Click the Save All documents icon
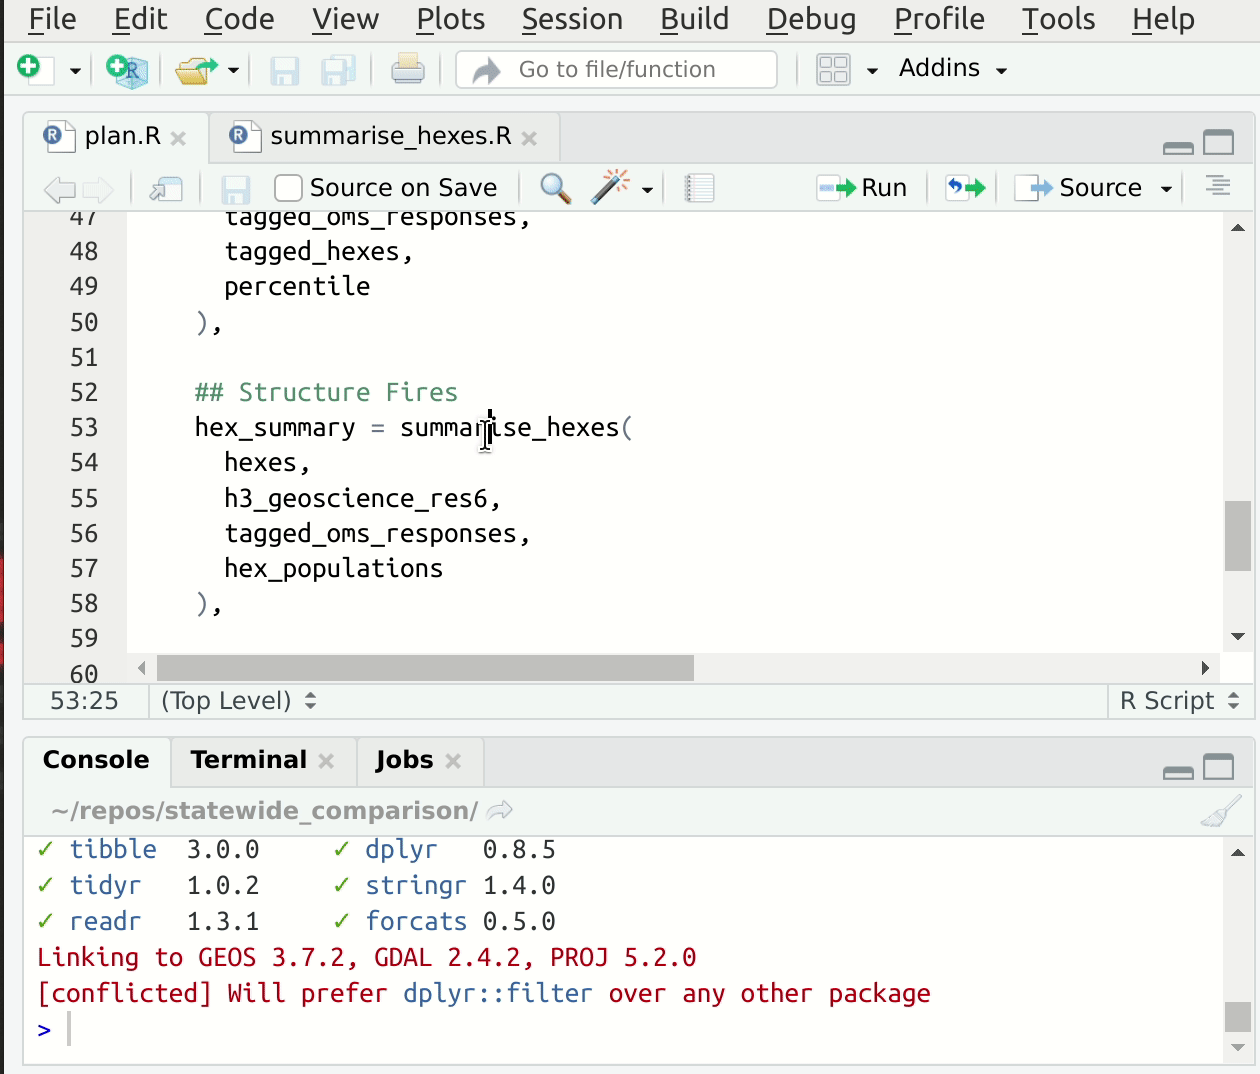 click(339, 68)
